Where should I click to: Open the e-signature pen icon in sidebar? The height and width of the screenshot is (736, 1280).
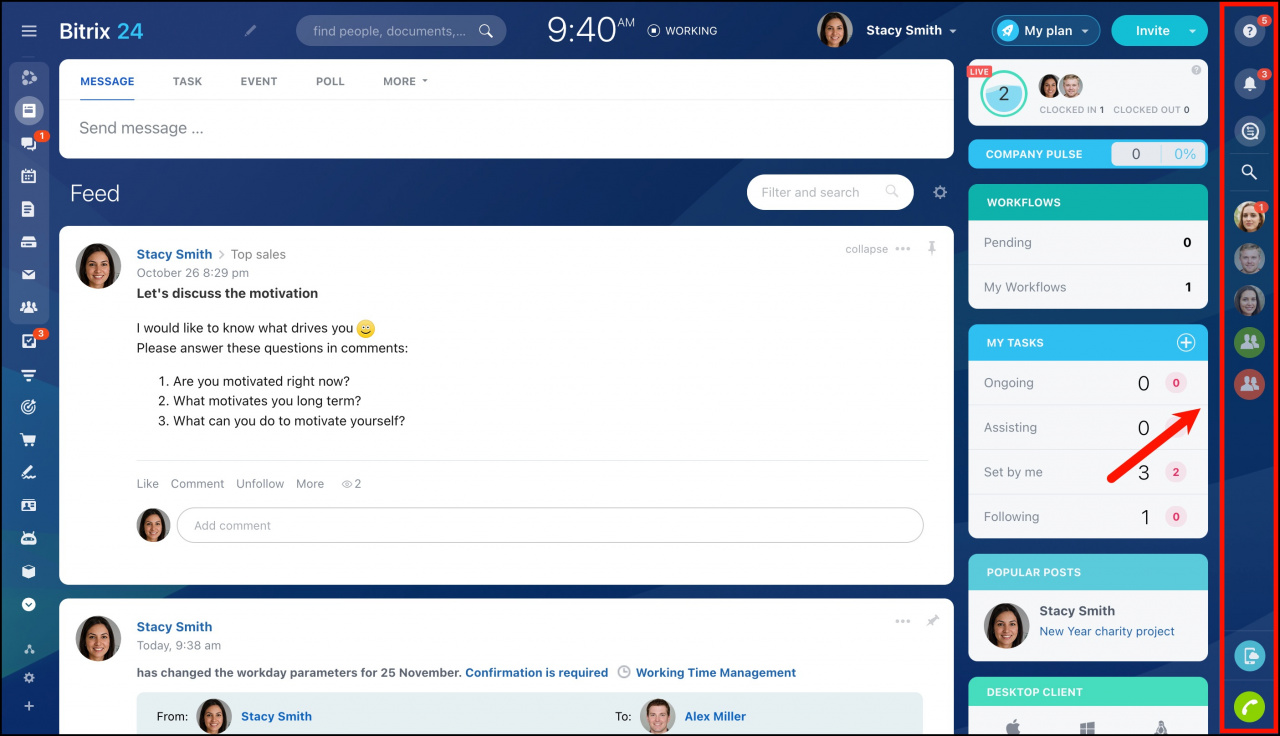28,473
